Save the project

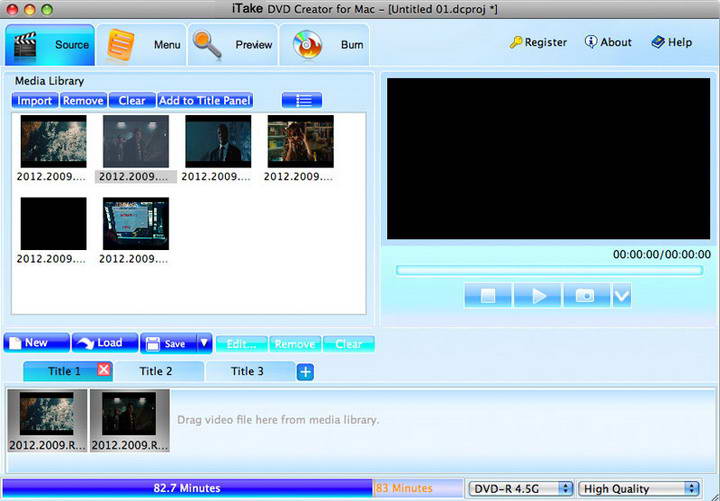coord(169,343)
